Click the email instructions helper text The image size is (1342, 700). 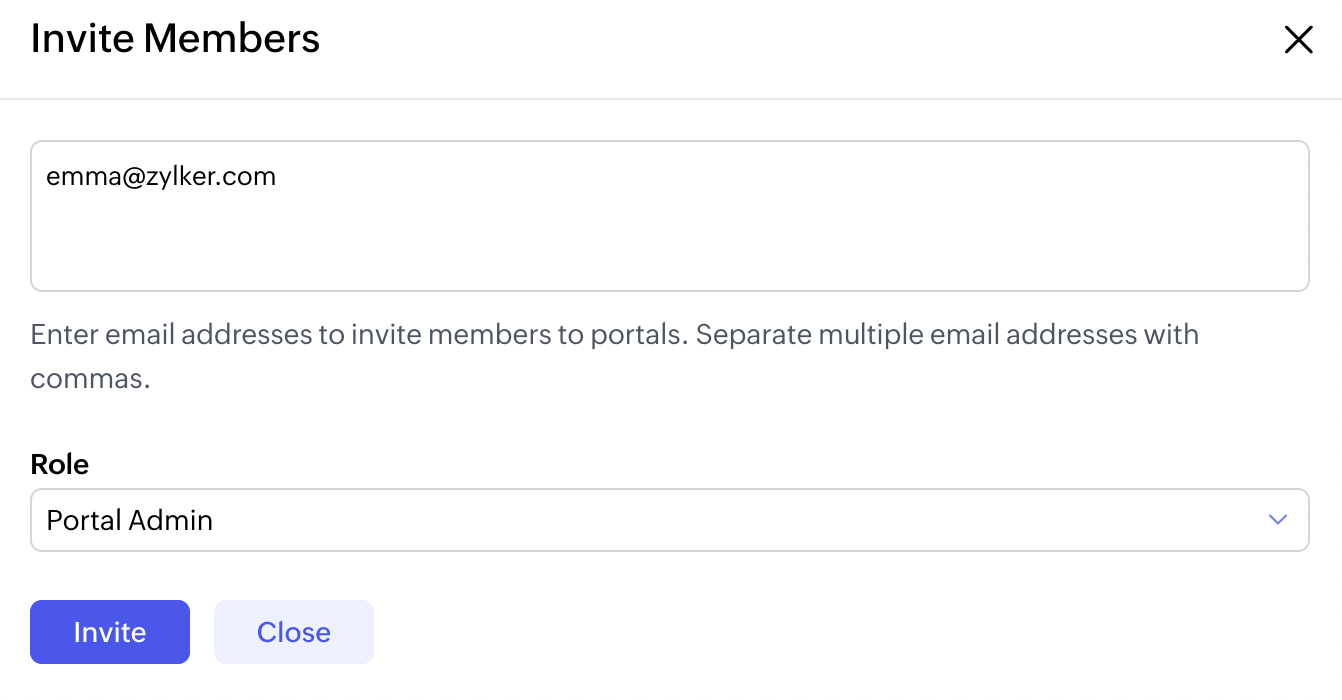click(614, 334)
